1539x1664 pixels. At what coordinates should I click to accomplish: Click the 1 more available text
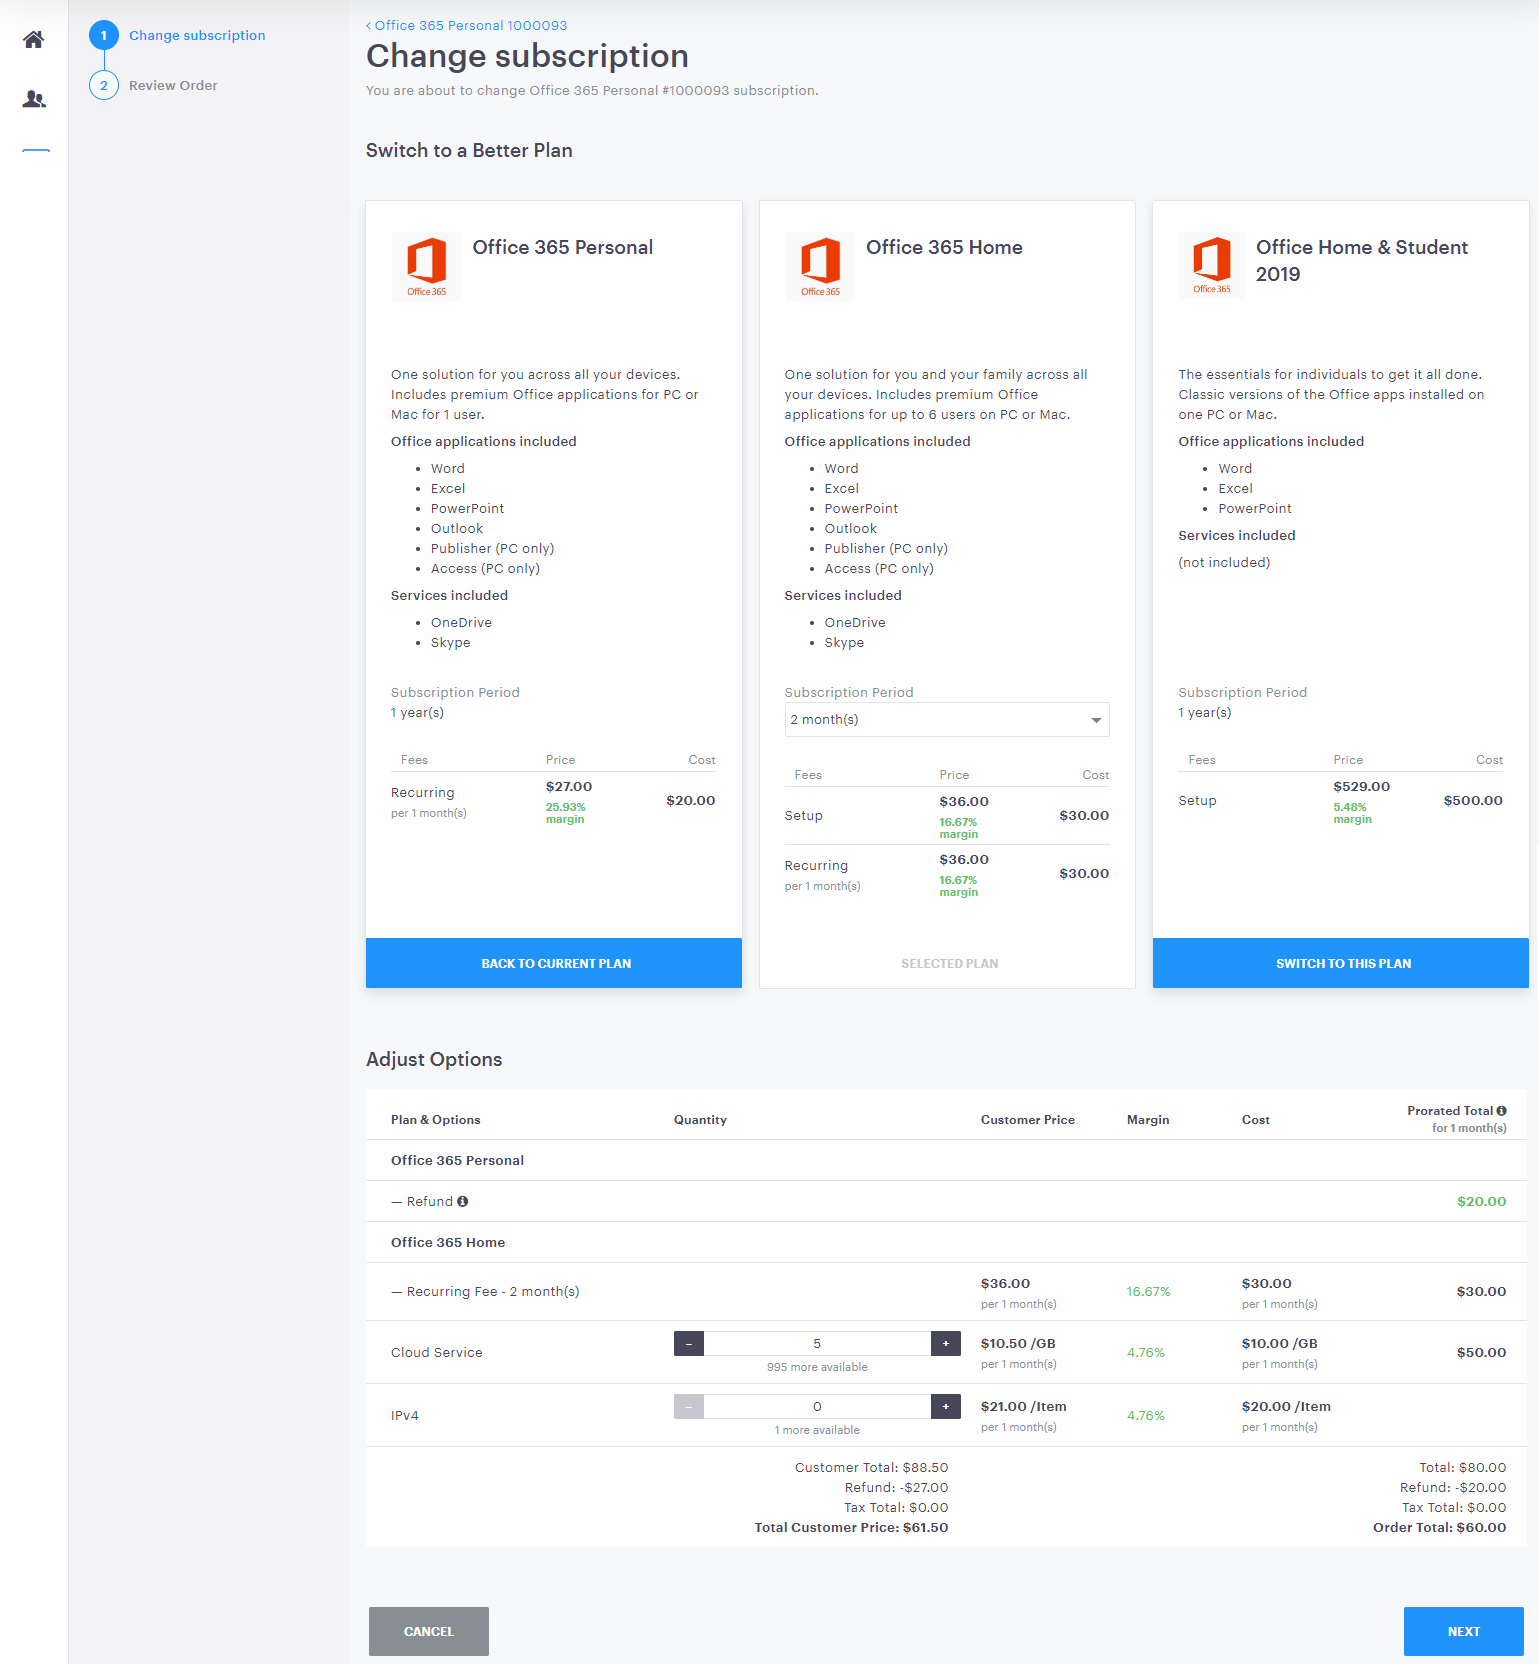click(x=817, y=1430)
